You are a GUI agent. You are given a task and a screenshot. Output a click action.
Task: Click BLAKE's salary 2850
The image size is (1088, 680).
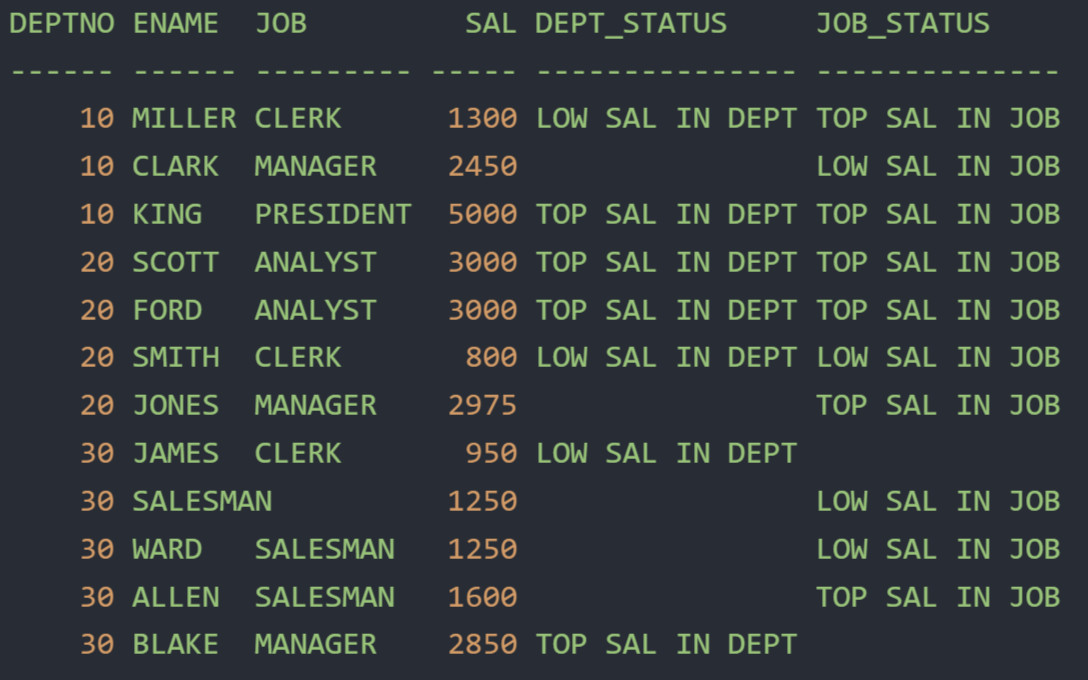482,645
